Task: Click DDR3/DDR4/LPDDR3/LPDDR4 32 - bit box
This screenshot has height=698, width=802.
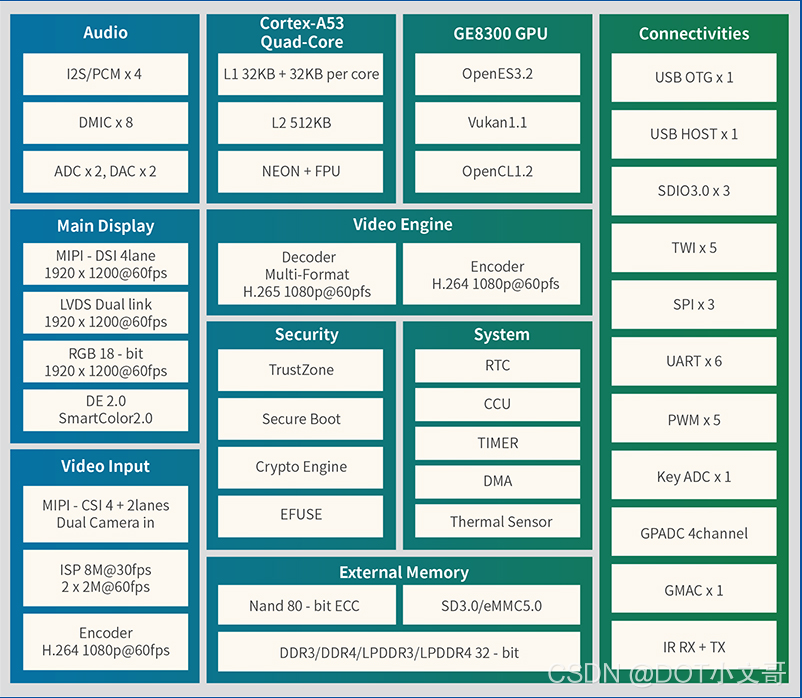Action: coord(399,652)
